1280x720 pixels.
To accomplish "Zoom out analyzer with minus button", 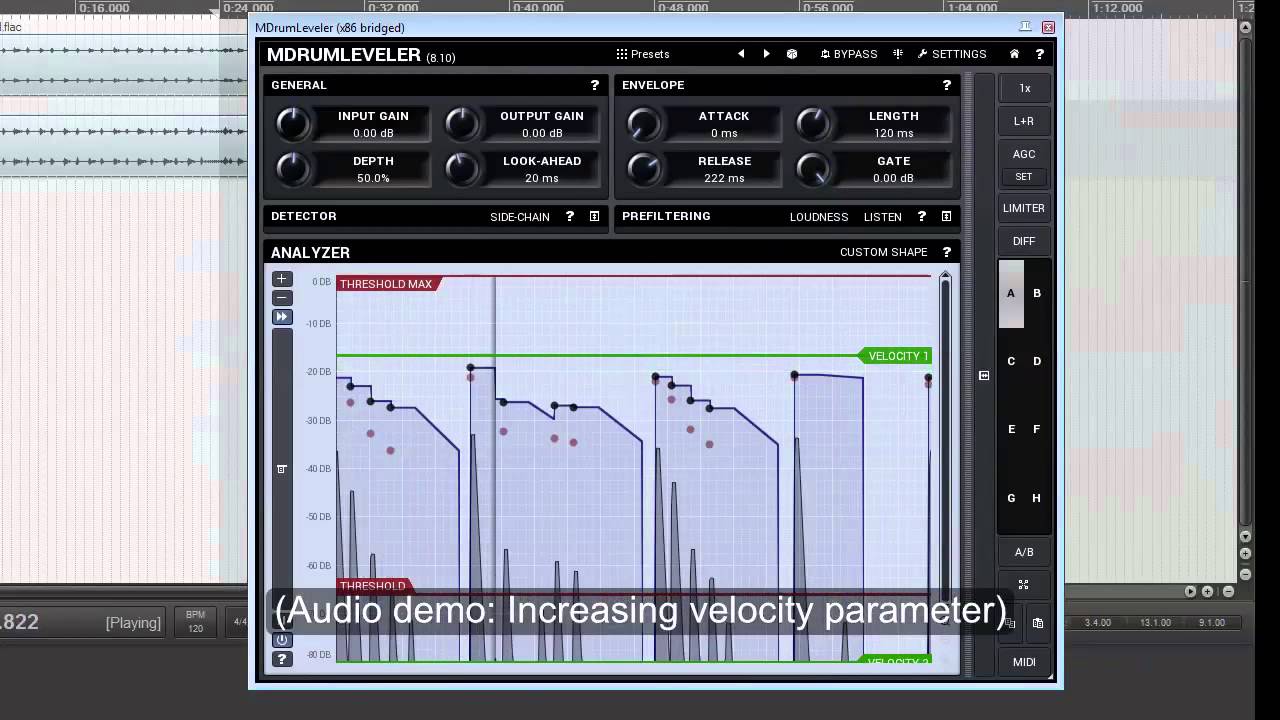I will coord(282,298).
